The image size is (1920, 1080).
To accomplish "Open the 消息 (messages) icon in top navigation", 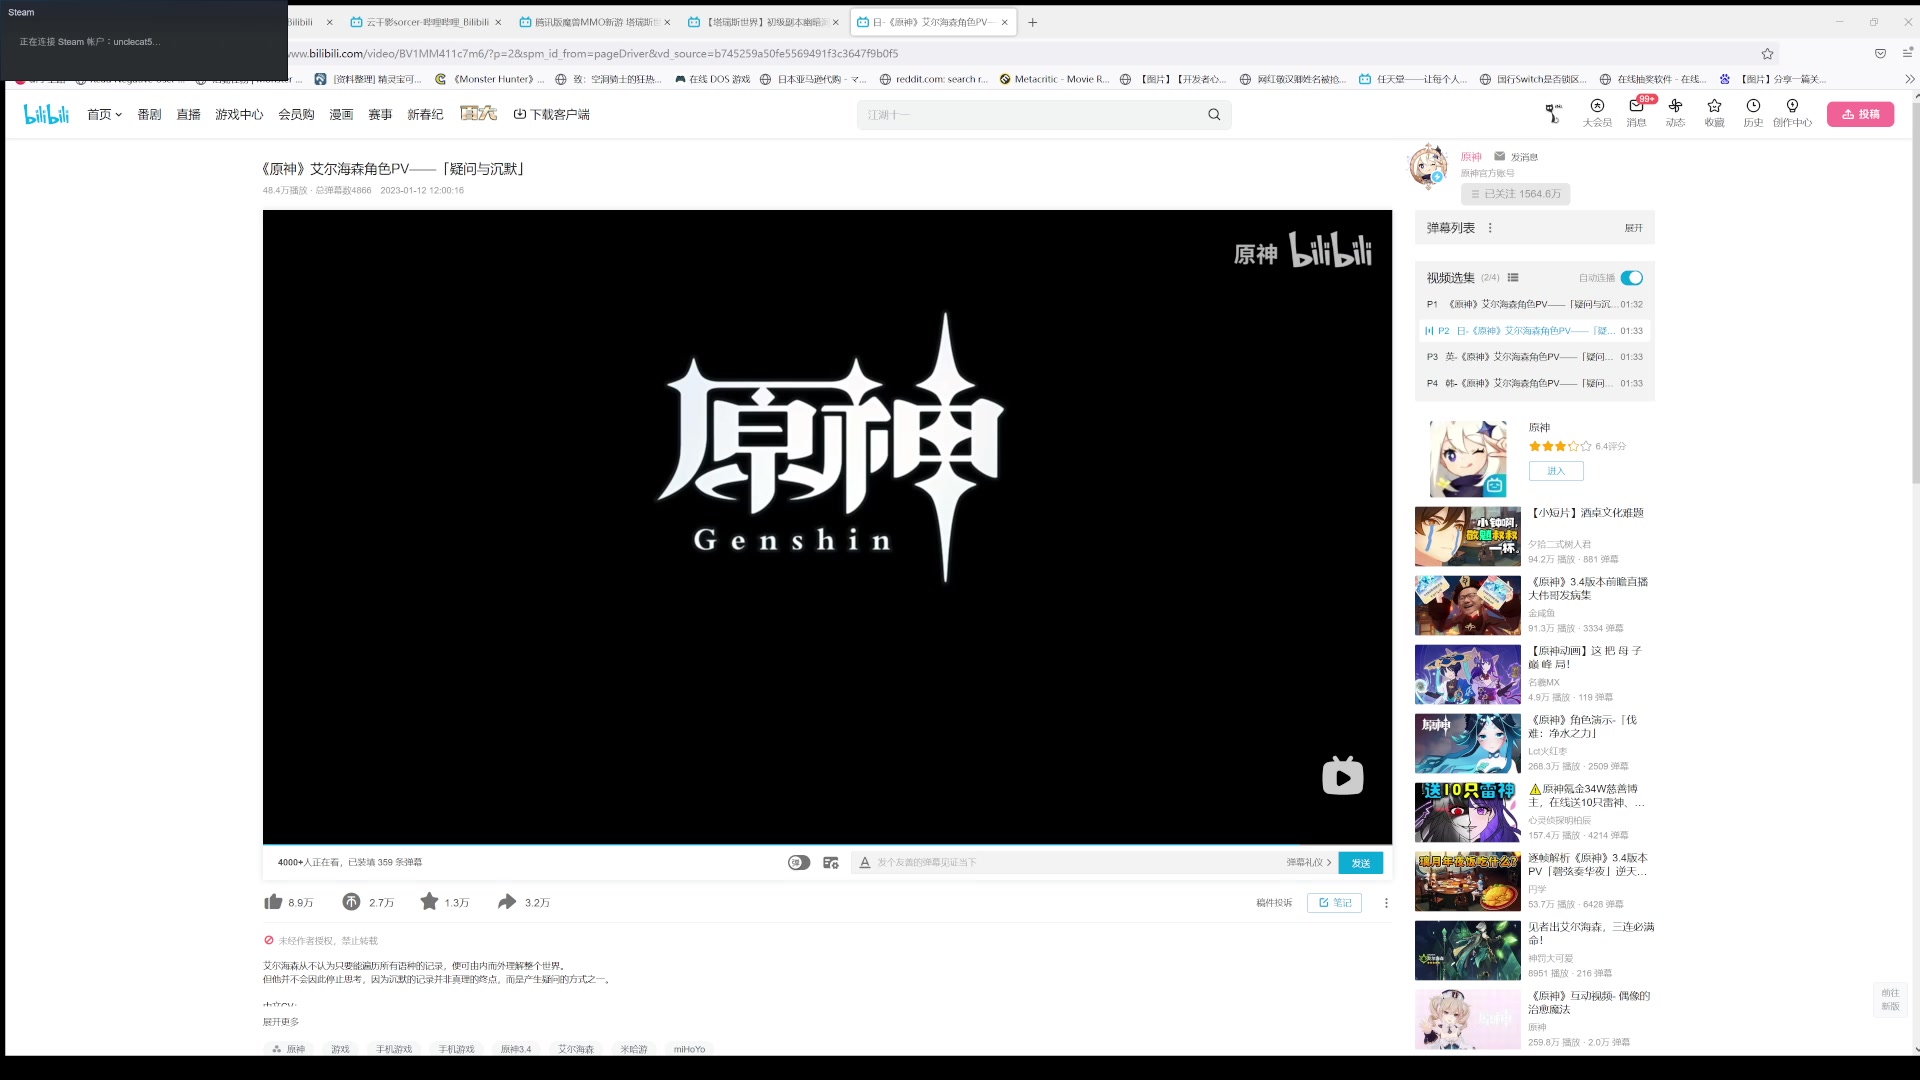I will [x=1636, y=113].
